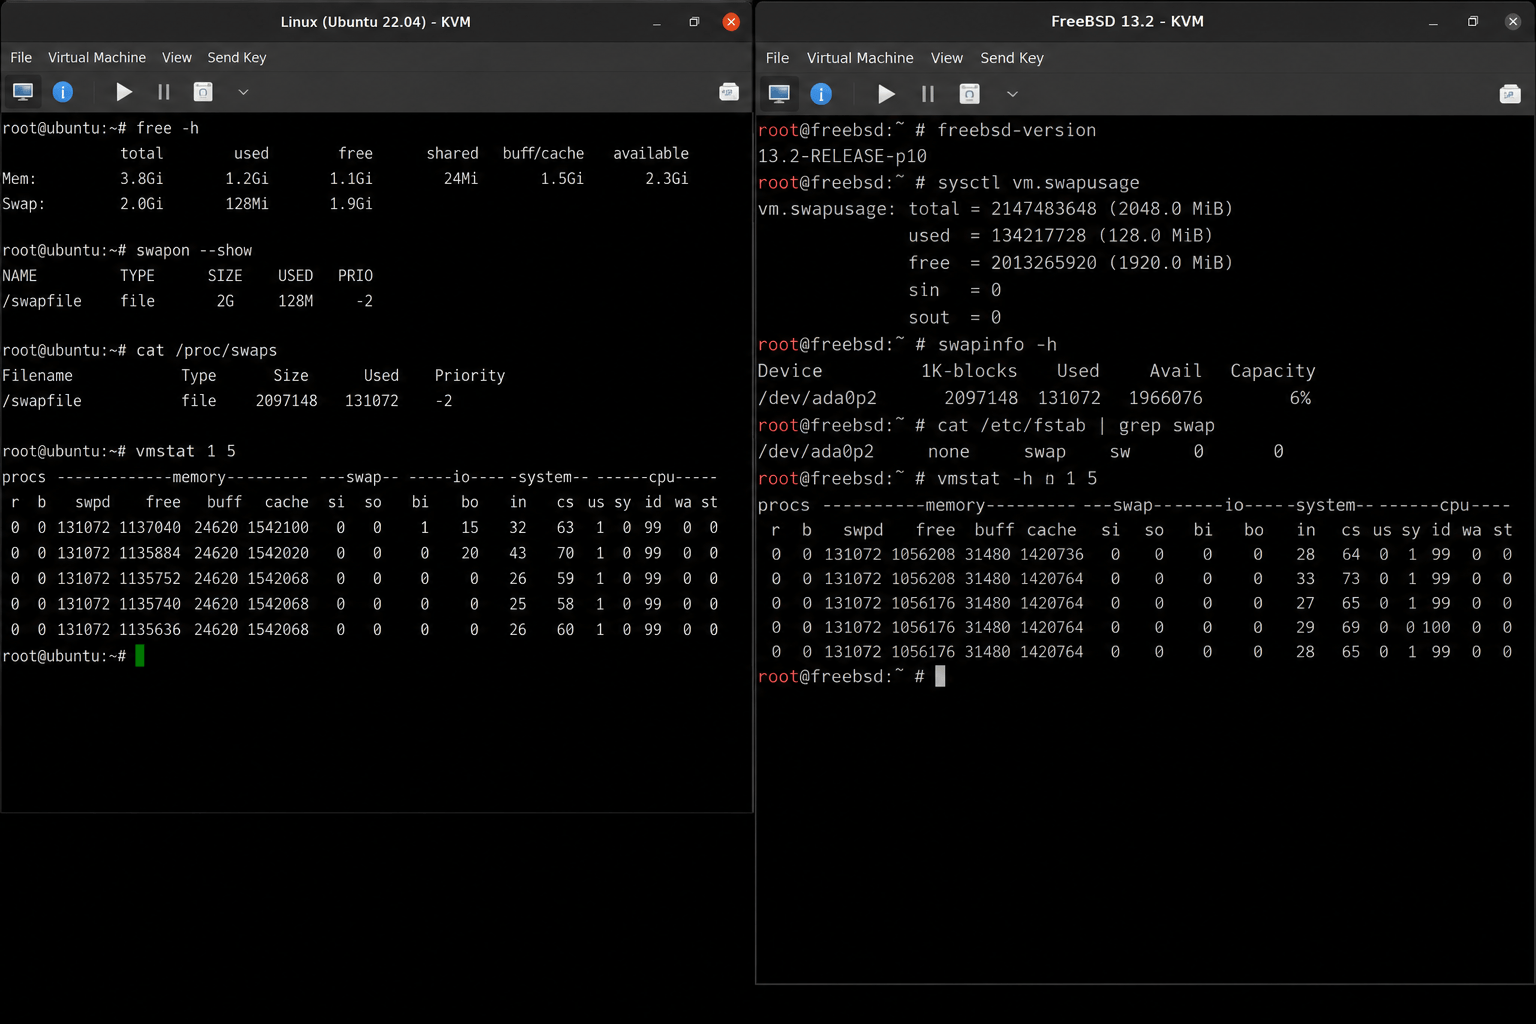Viewport: 1536px width, 1024px height.
Task: Open Virtual Machine menu in Ubuntu window
Action: [x=97, y=57]
